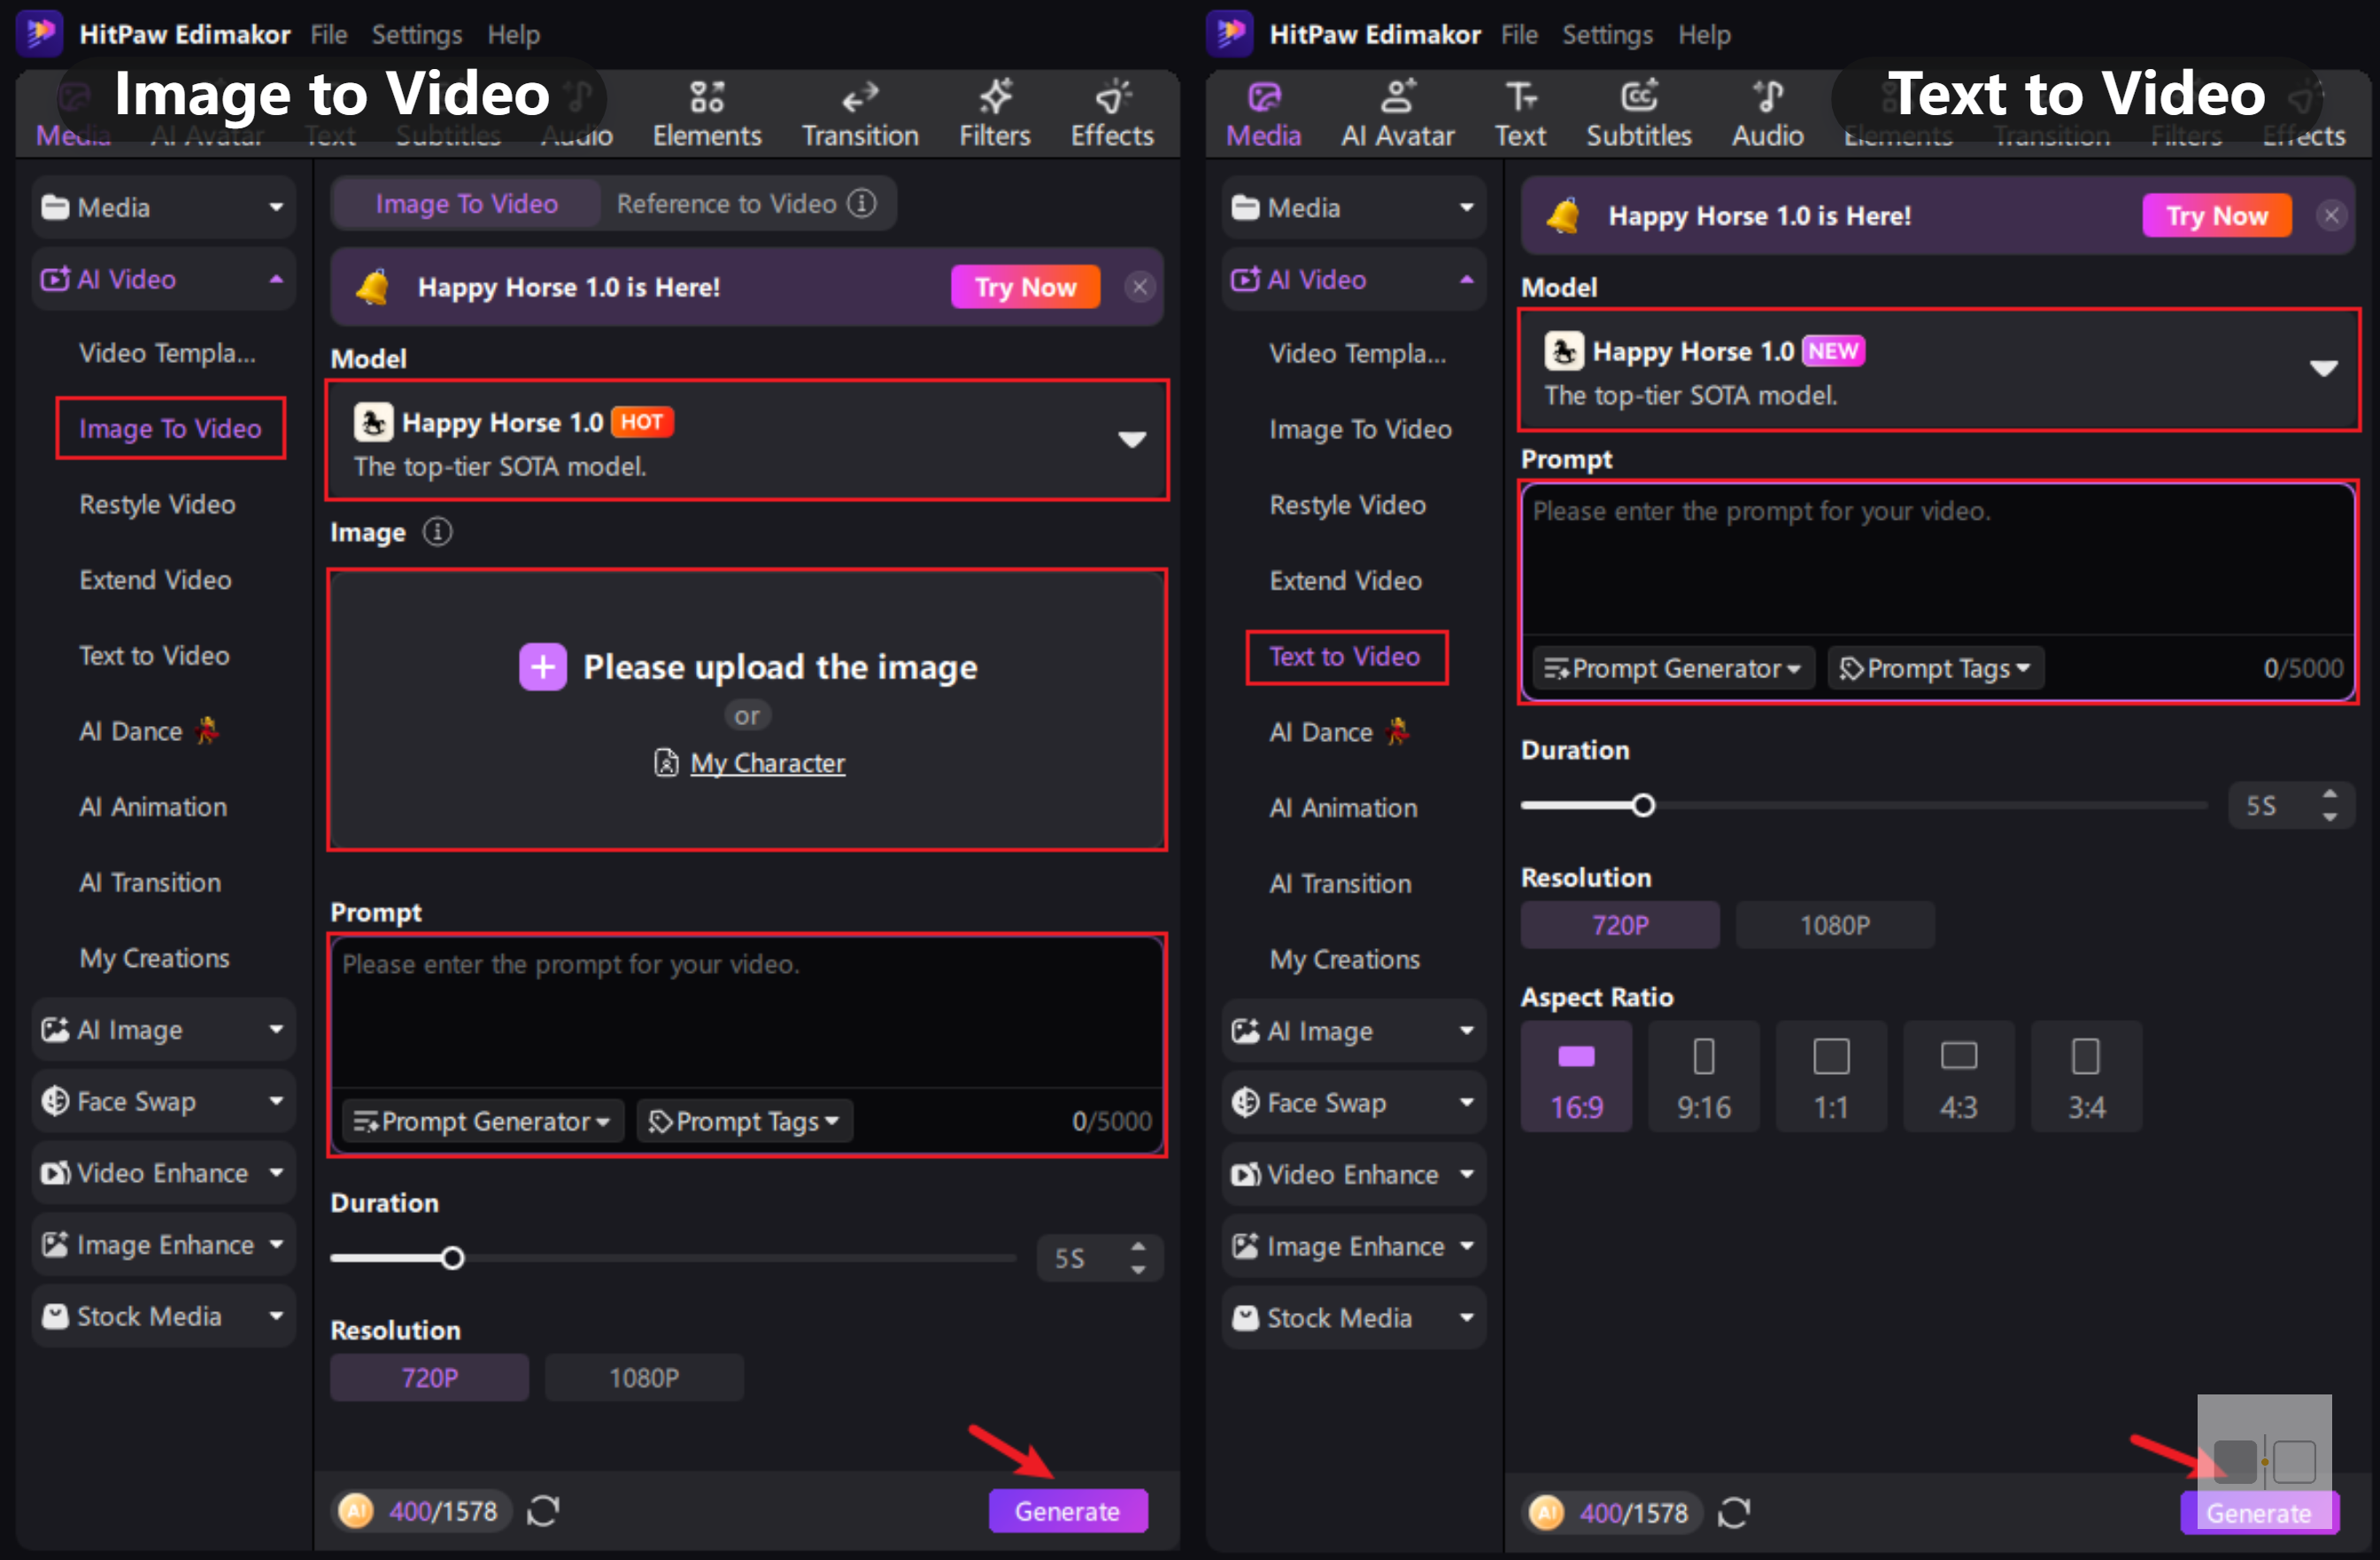Click AI credits coin icon in left window
Viewport: 2380px width, 1560px height.
[355, 1510]
